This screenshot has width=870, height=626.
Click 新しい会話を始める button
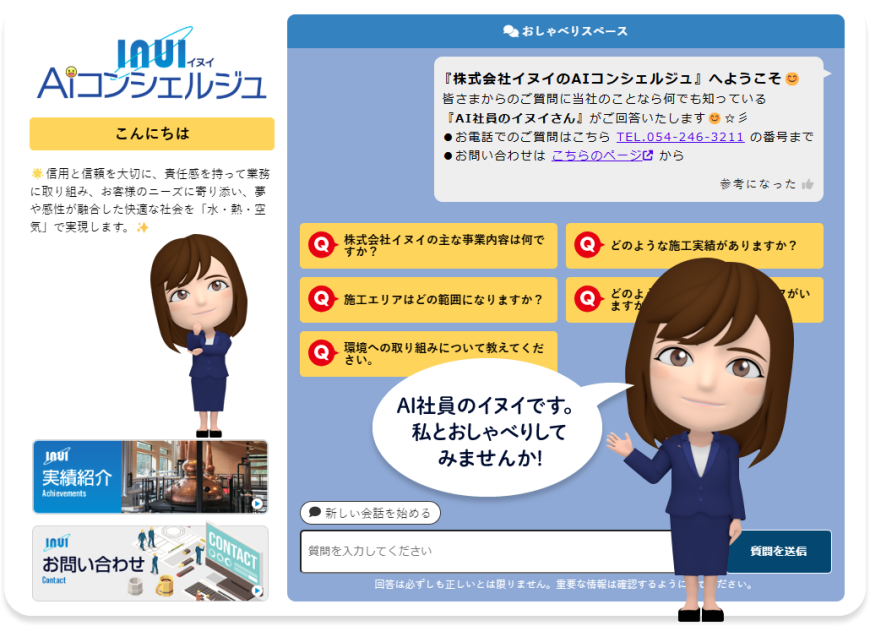[x=370, y=513]
